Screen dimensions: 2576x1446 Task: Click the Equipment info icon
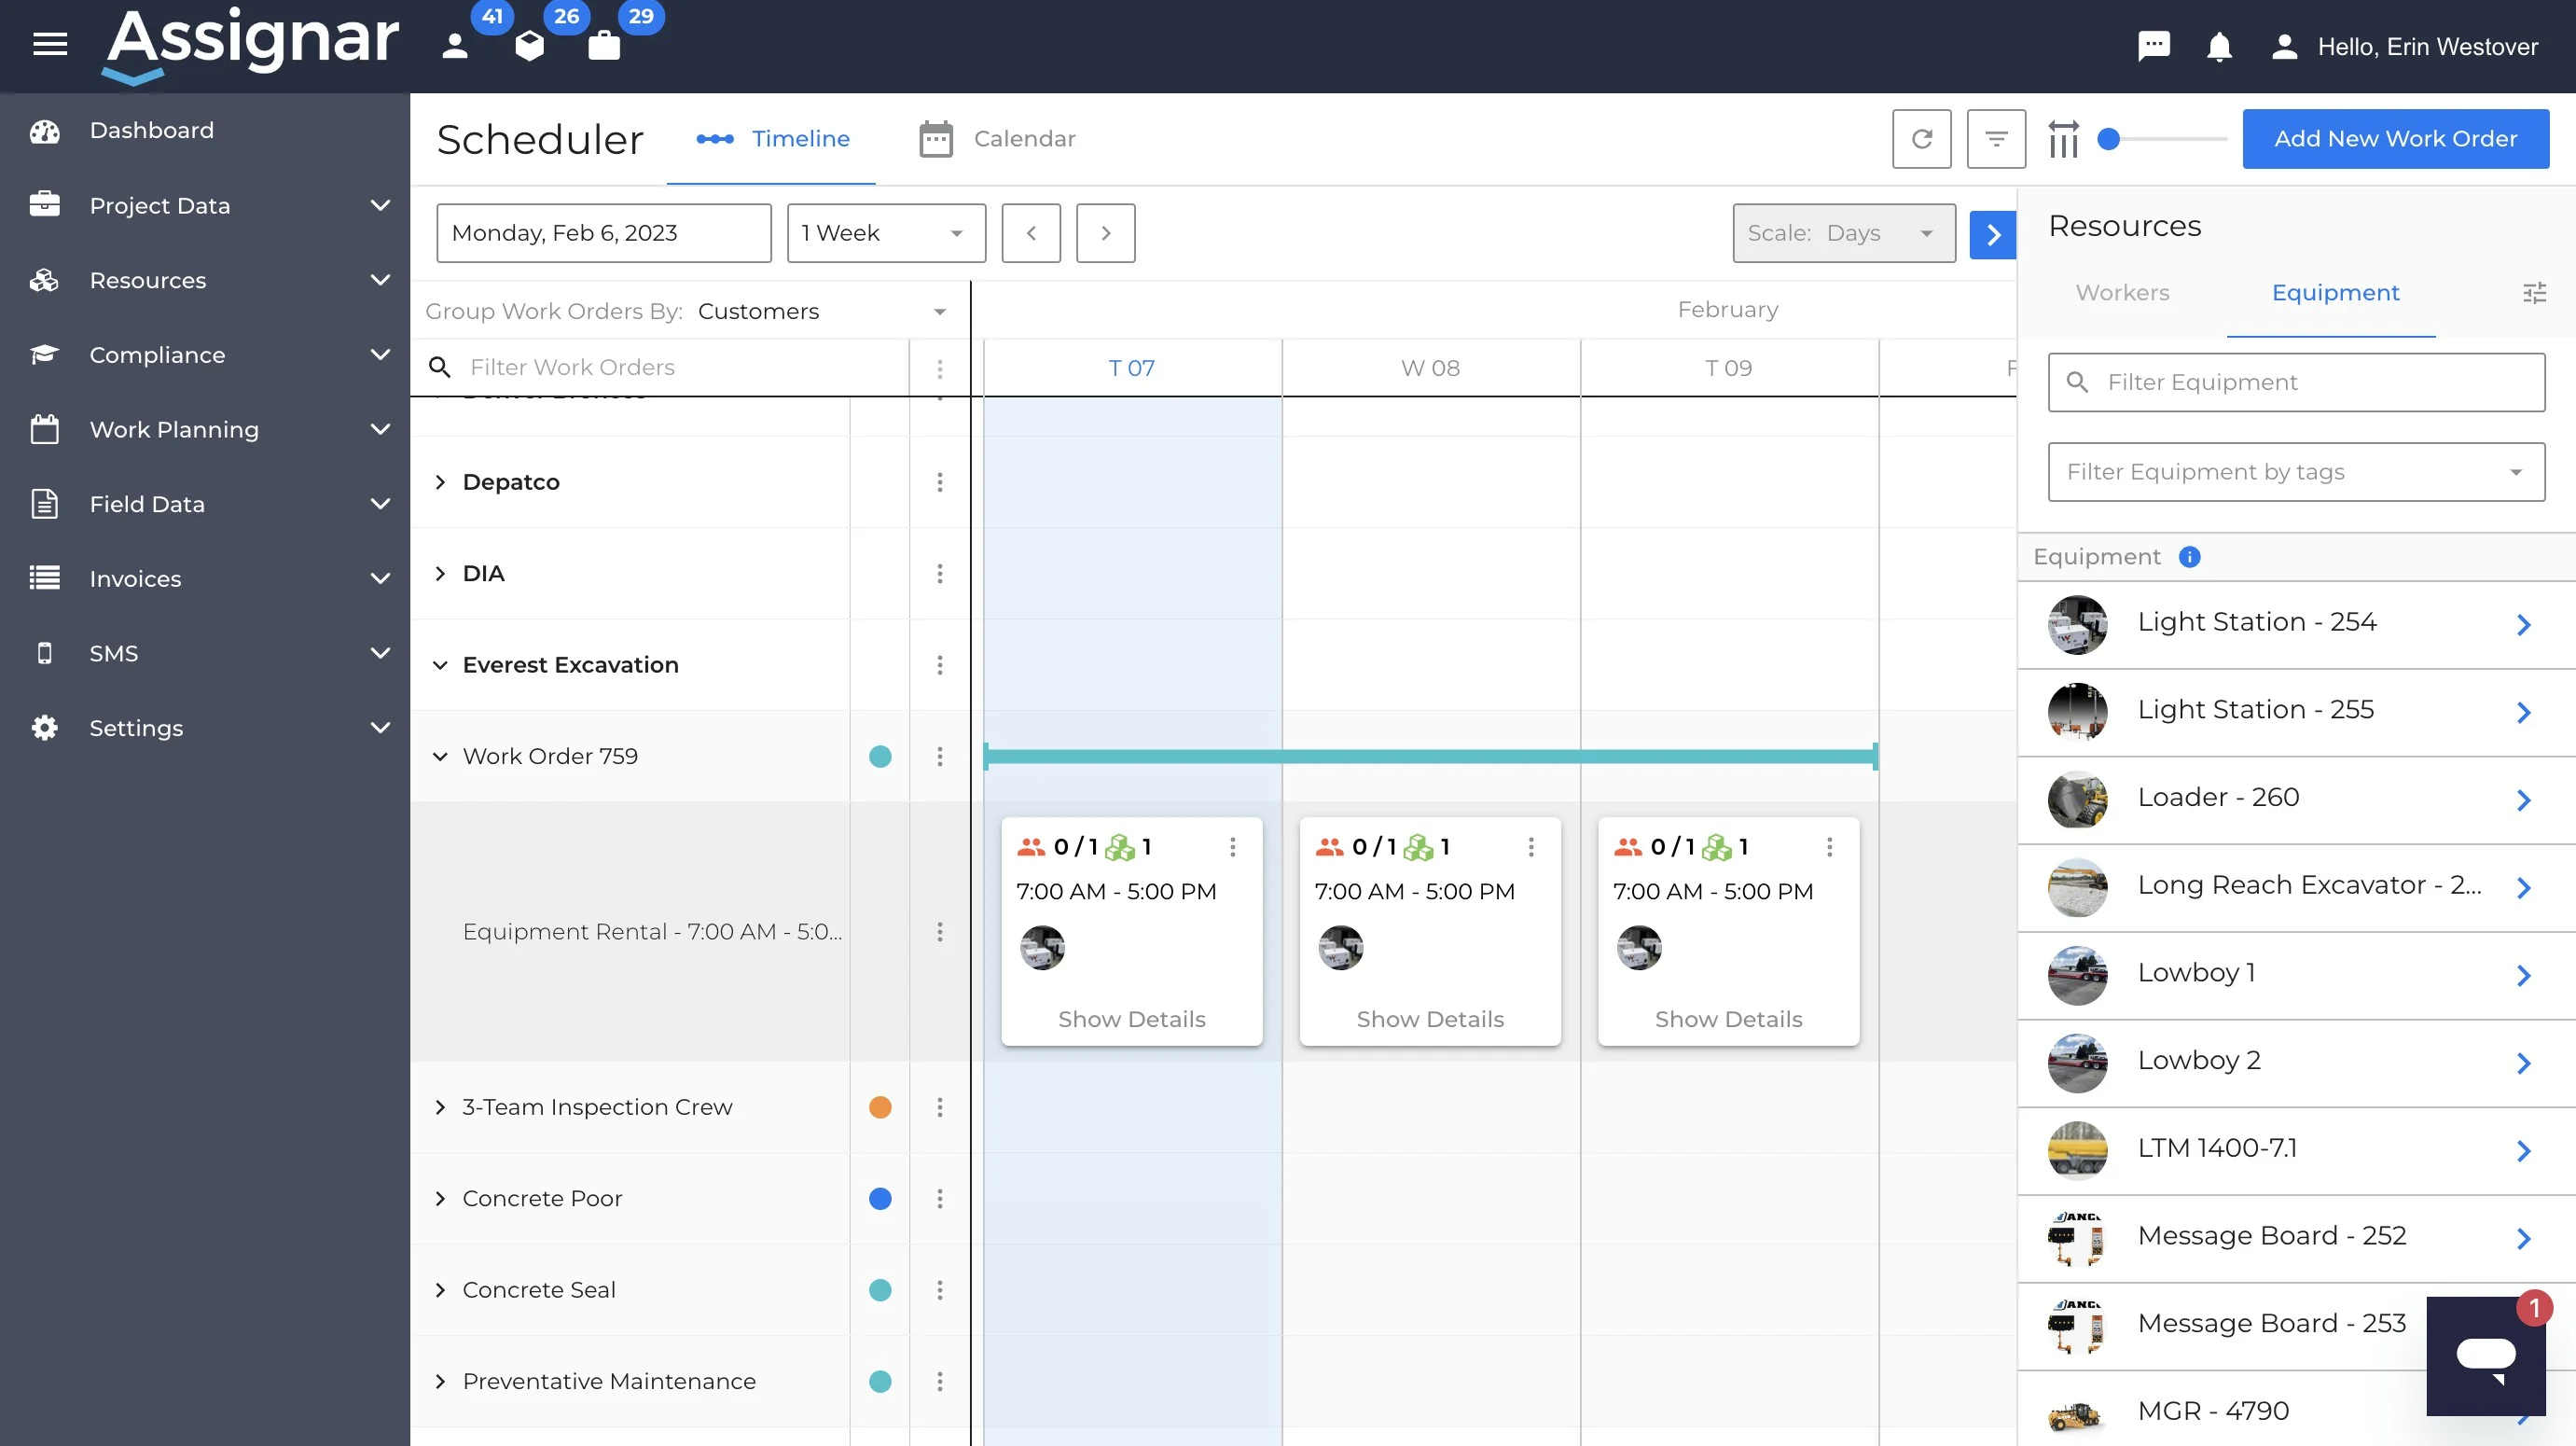pos(2189,557)
